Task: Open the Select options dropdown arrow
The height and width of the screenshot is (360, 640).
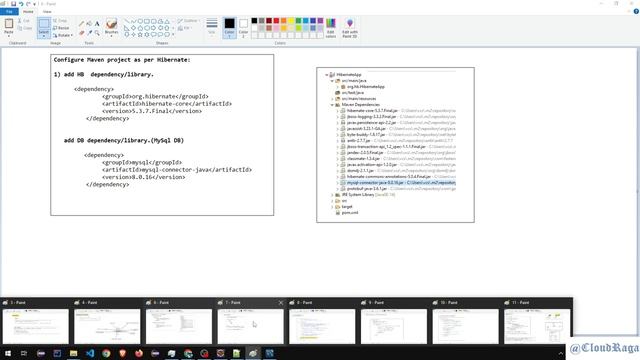Action: (44, 36)
